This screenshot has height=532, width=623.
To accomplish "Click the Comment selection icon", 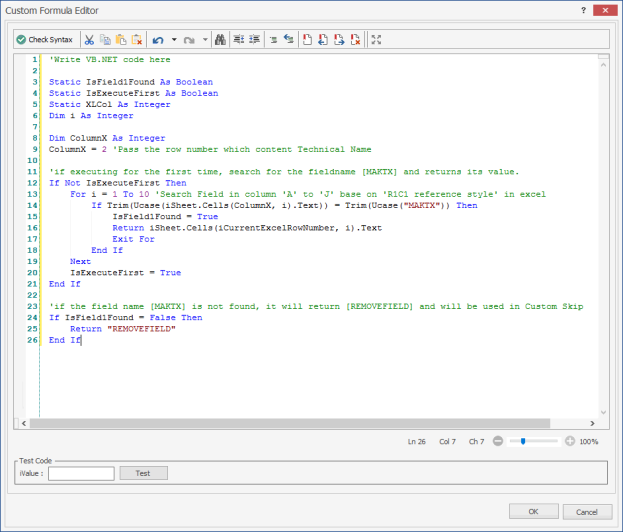I will click(273, 40).
